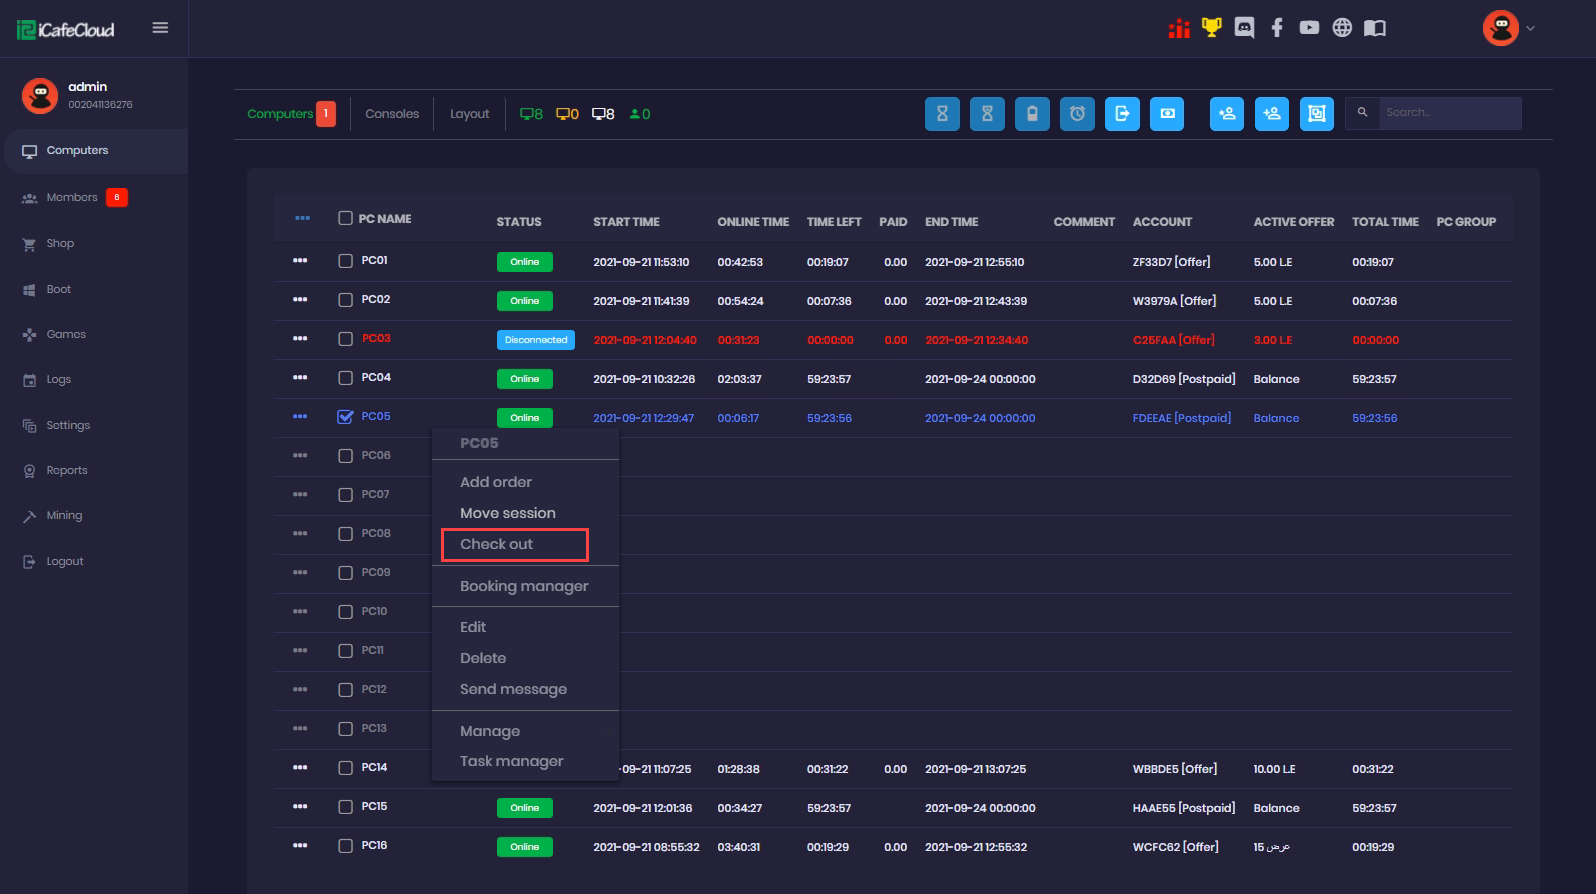
Task: Expand the admin avatar dropdown chevron
Action: (x=1530, y=28)
